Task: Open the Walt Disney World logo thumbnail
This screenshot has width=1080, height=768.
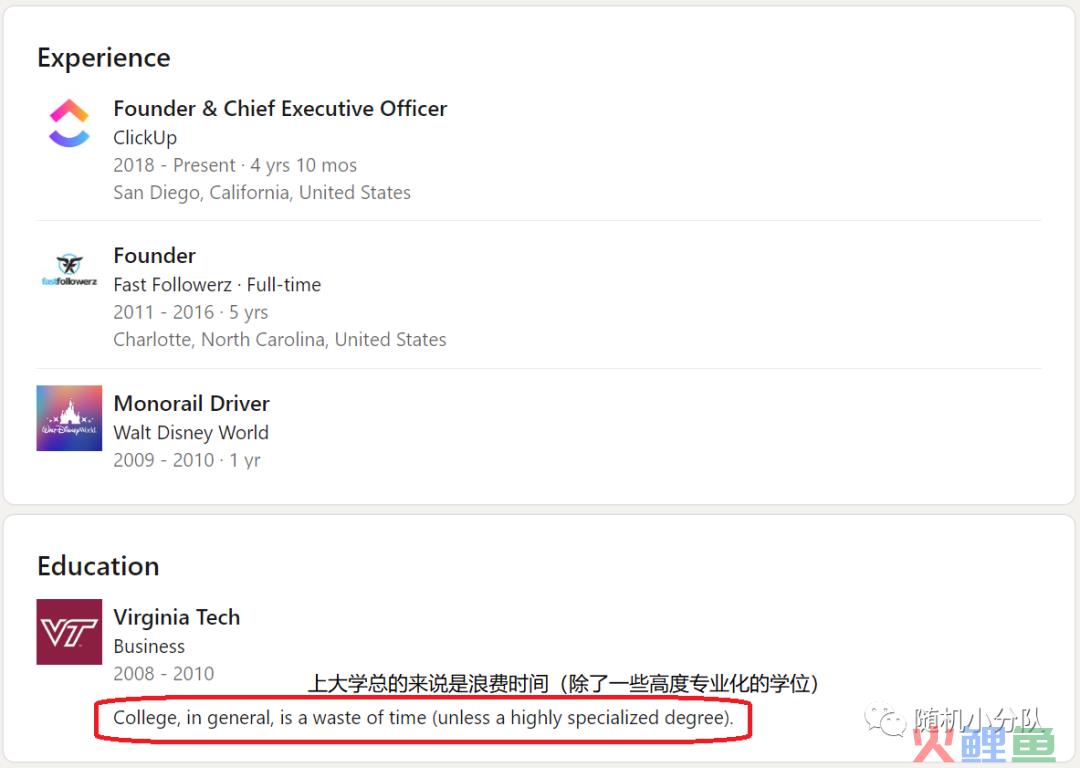Action: tap(70, 418)
